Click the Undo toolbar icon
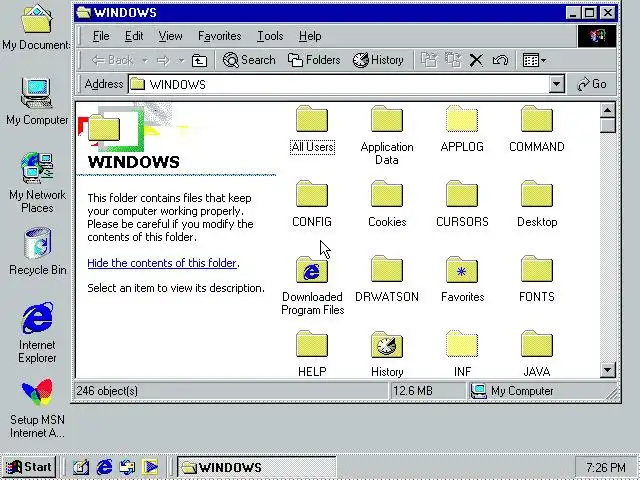The image size is (640, 480). pyautogui.click(x=500, y=60)
